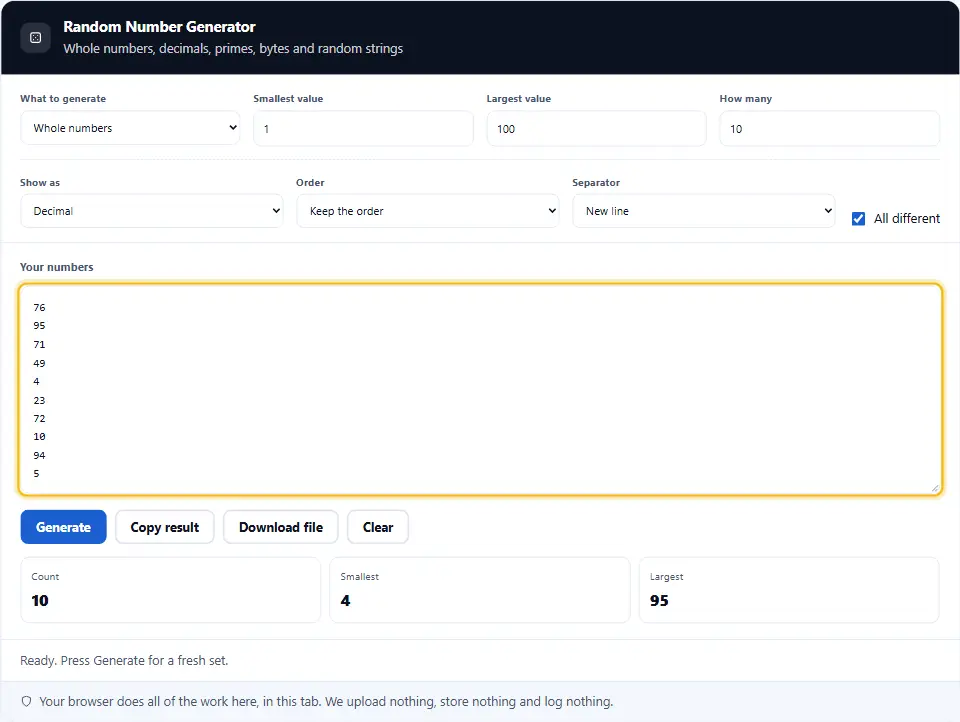Focus the Smallest value input field
This screenshot has width=960, height=722.
(x=363, y=129)
